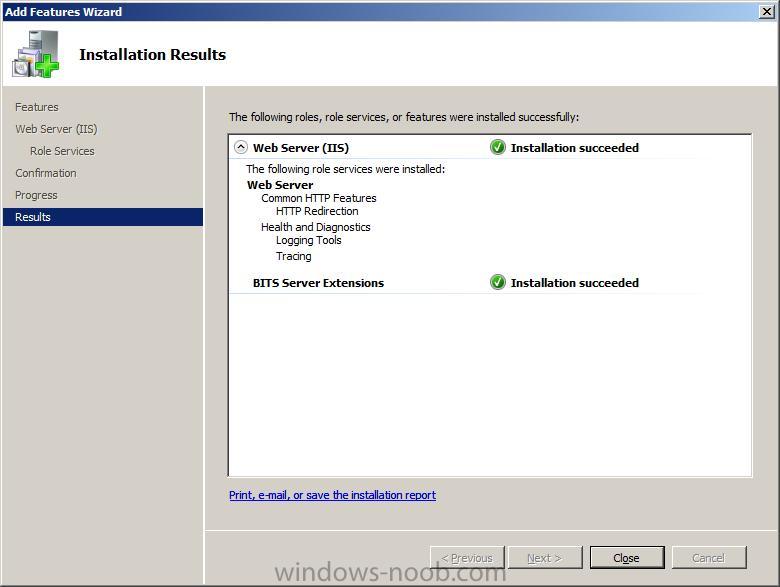The width and height of the screenshot is (780, 587).
Task: Click the Common HTTP Features entry
Action: pyautogui.click(x=319, y=198)
